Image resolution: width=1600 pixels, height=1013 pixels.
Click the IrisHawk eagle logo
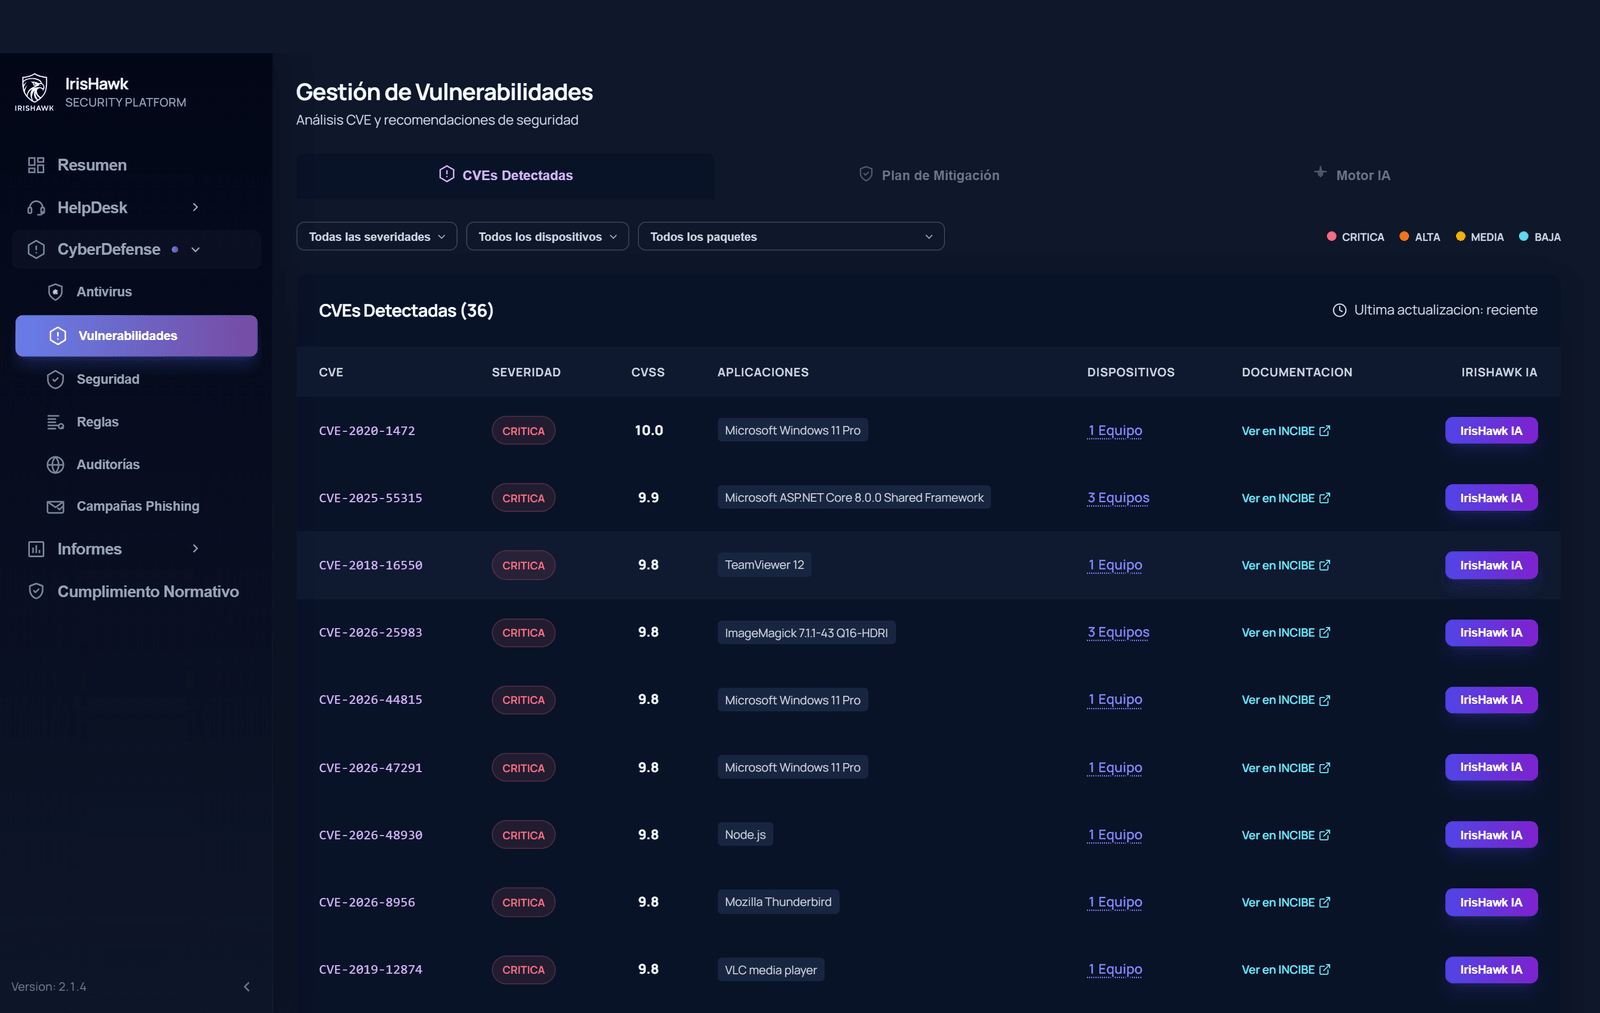(x=34, y=91)
